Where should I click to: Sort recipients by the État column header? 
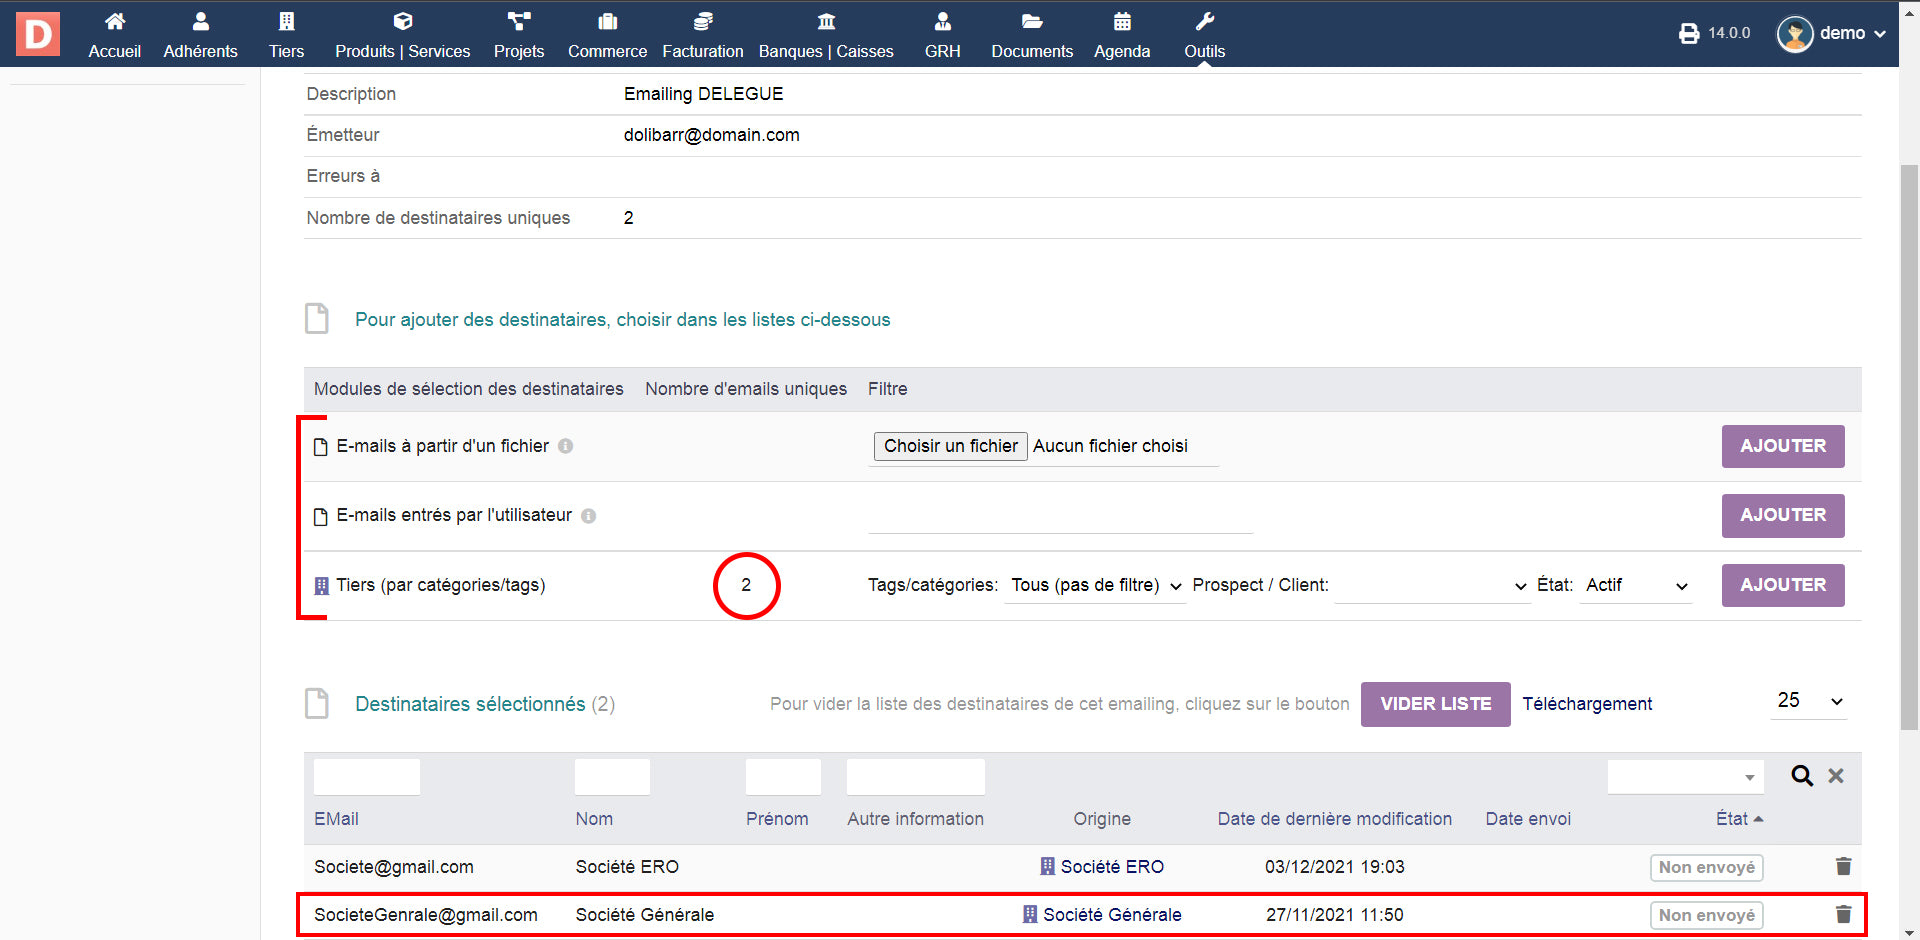coord(1732,819)
